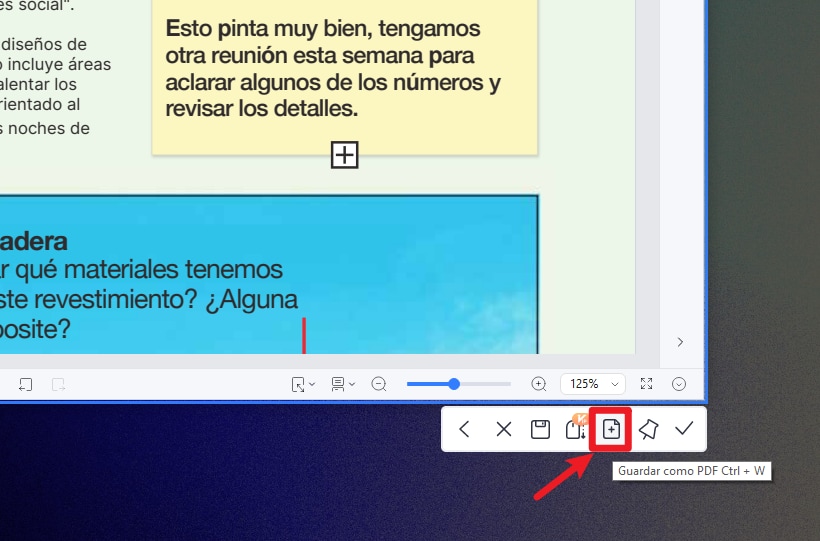Expand the sticky note plus box
Image resolution: width=820 pixels, height=541 pixels.
pos(344,154)
